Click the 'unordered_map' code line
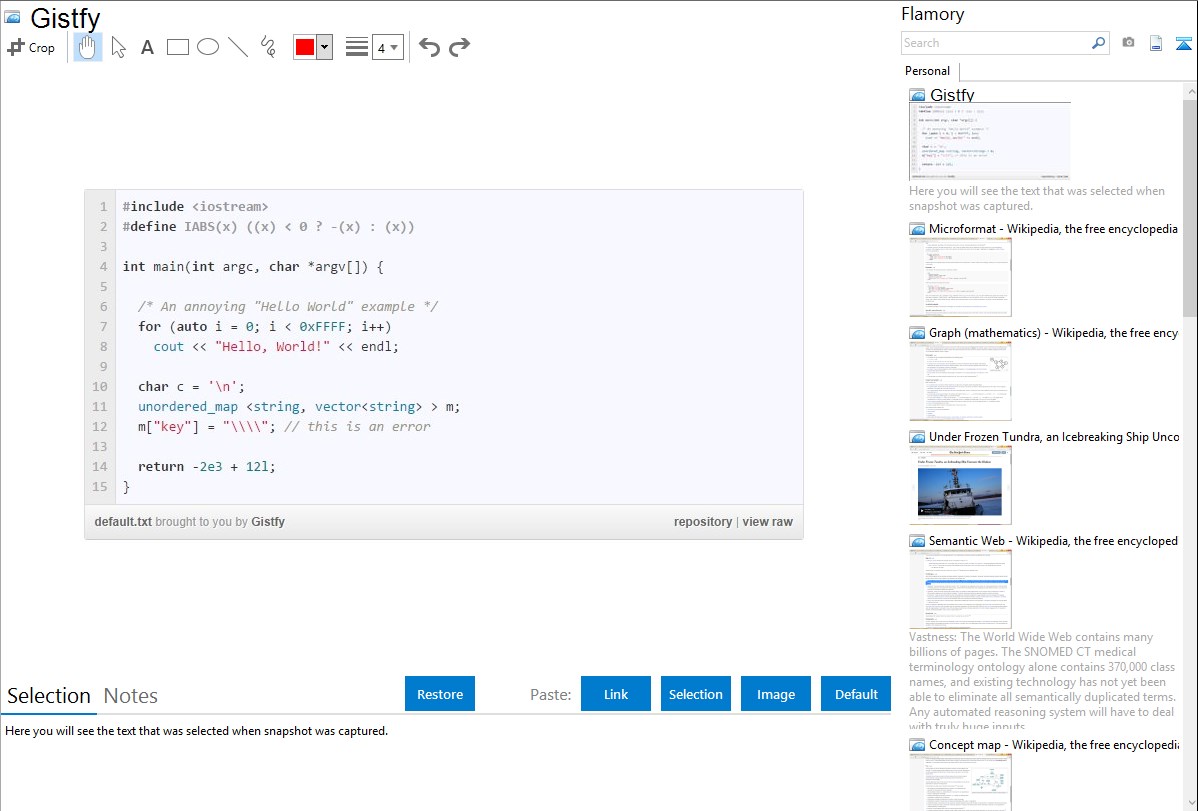Screen dimensions: 1198x811 pyautogui.click(x=299, y=407)
